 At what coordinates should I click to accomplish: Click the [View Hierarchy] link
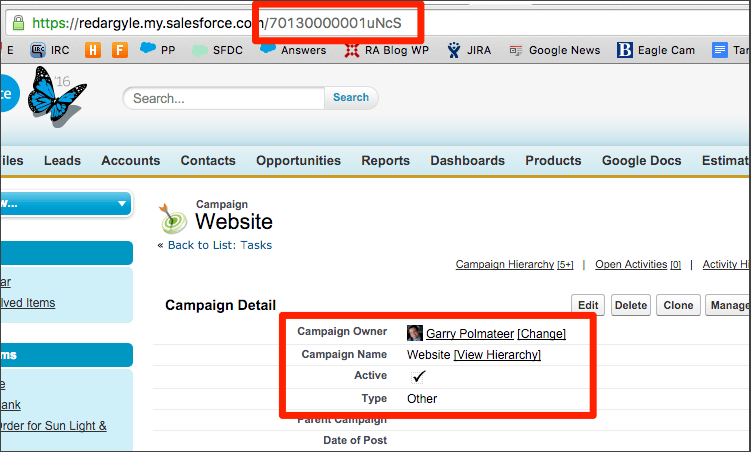click(x=497, y=355)
